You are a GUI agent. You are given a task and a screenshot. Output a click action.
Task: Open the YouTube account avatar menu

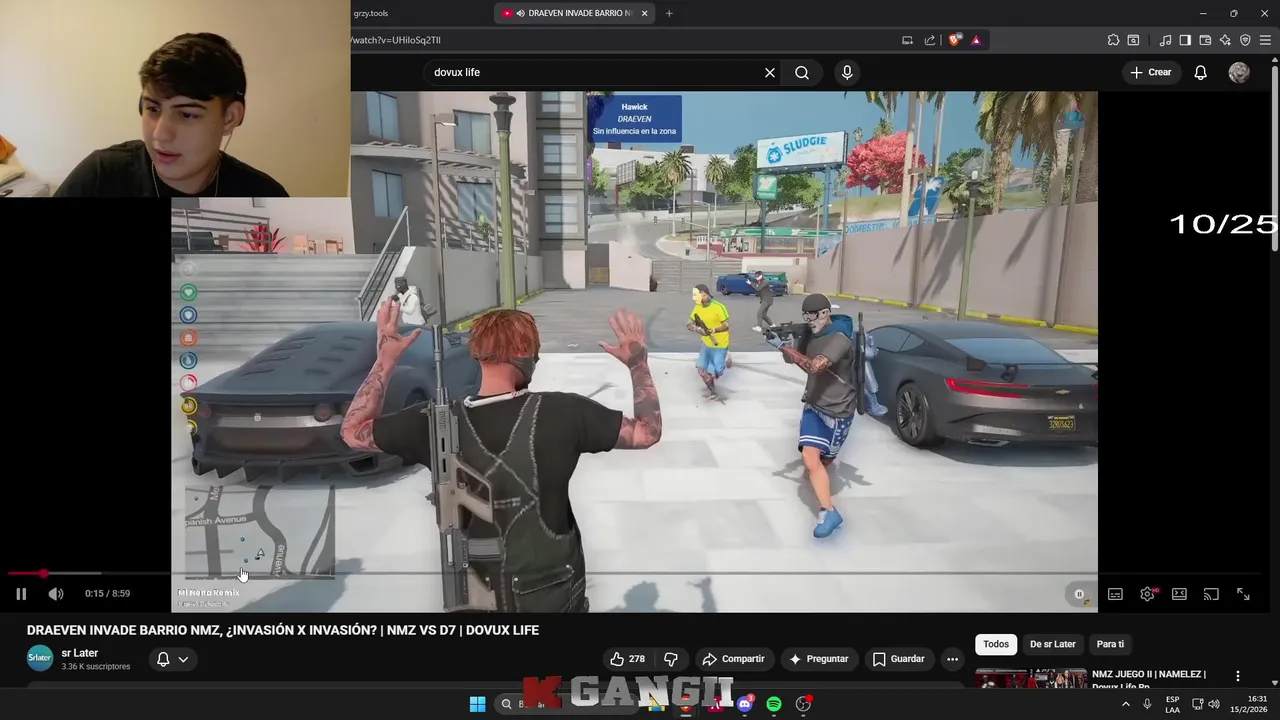1239,72
